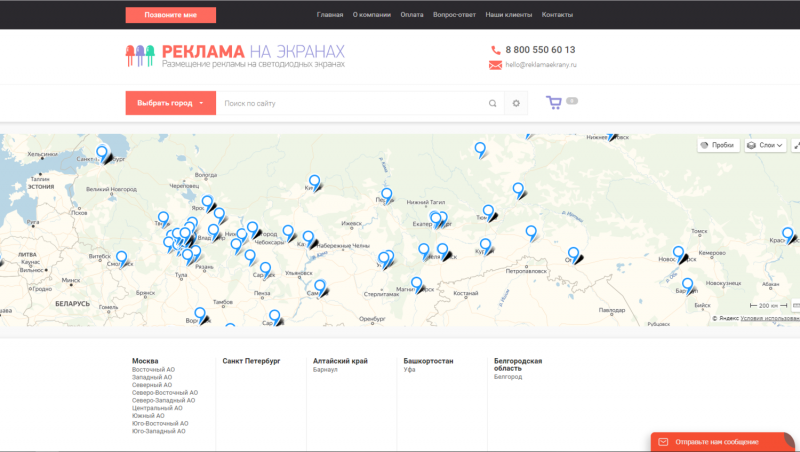This screenshot has width=800, height=452.
Task: Click the map pin at Омск
Action: (x=573, y=255)
